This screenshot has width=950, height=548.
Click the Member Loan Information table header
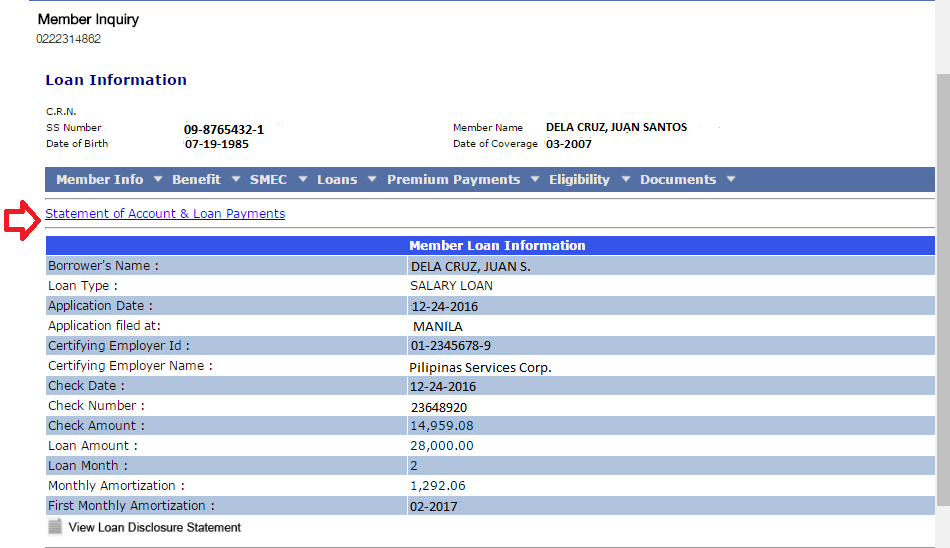click(x=497, y=245)
